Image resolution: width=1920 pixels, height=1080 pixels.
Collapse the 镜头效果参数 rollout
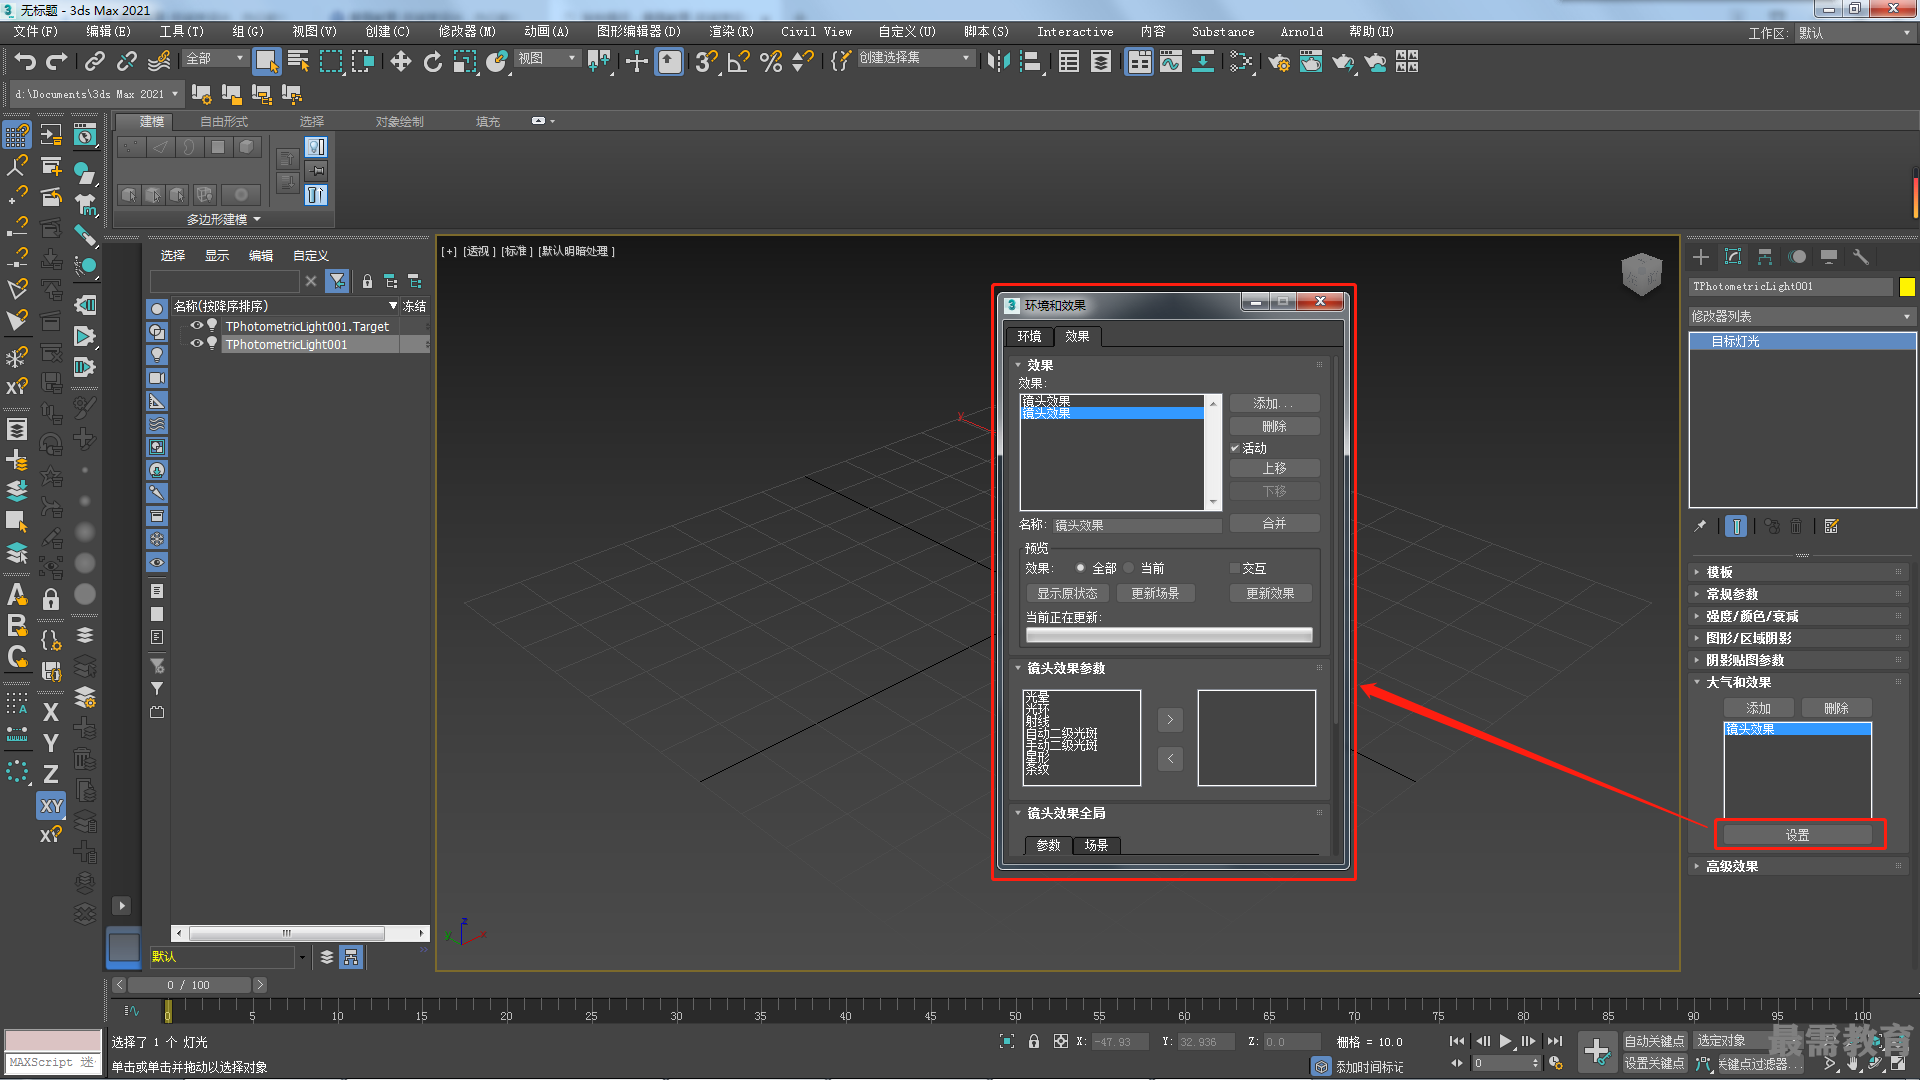(x=1168, y=668)
